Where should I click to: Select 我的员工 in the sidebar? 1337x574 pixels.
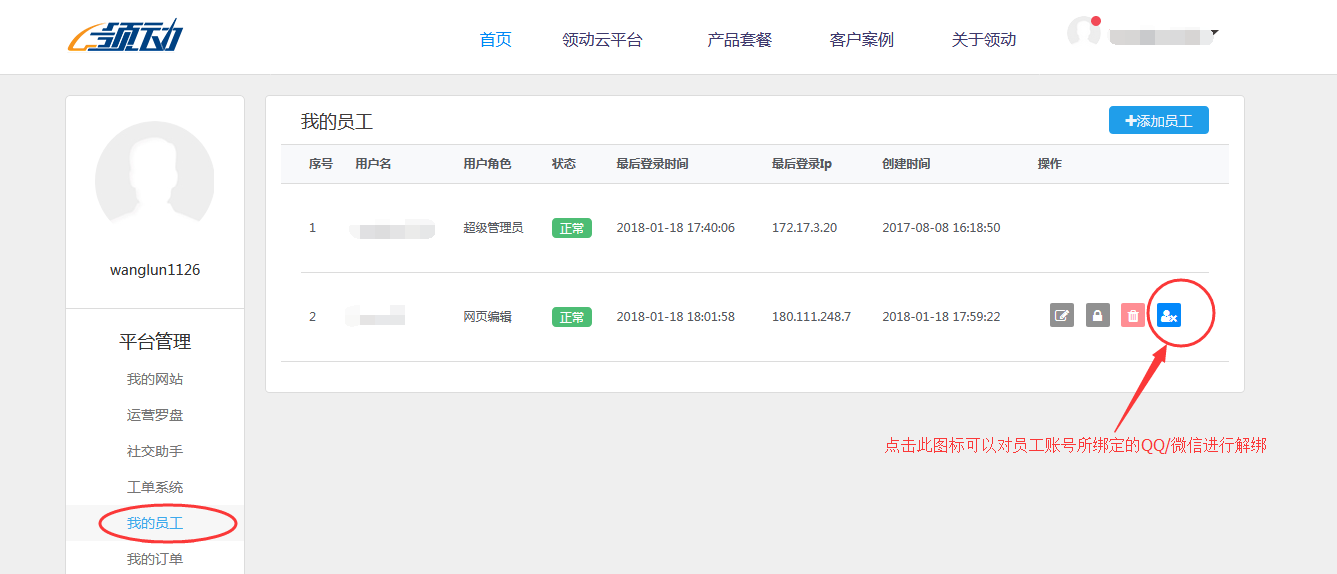(155, 523)
